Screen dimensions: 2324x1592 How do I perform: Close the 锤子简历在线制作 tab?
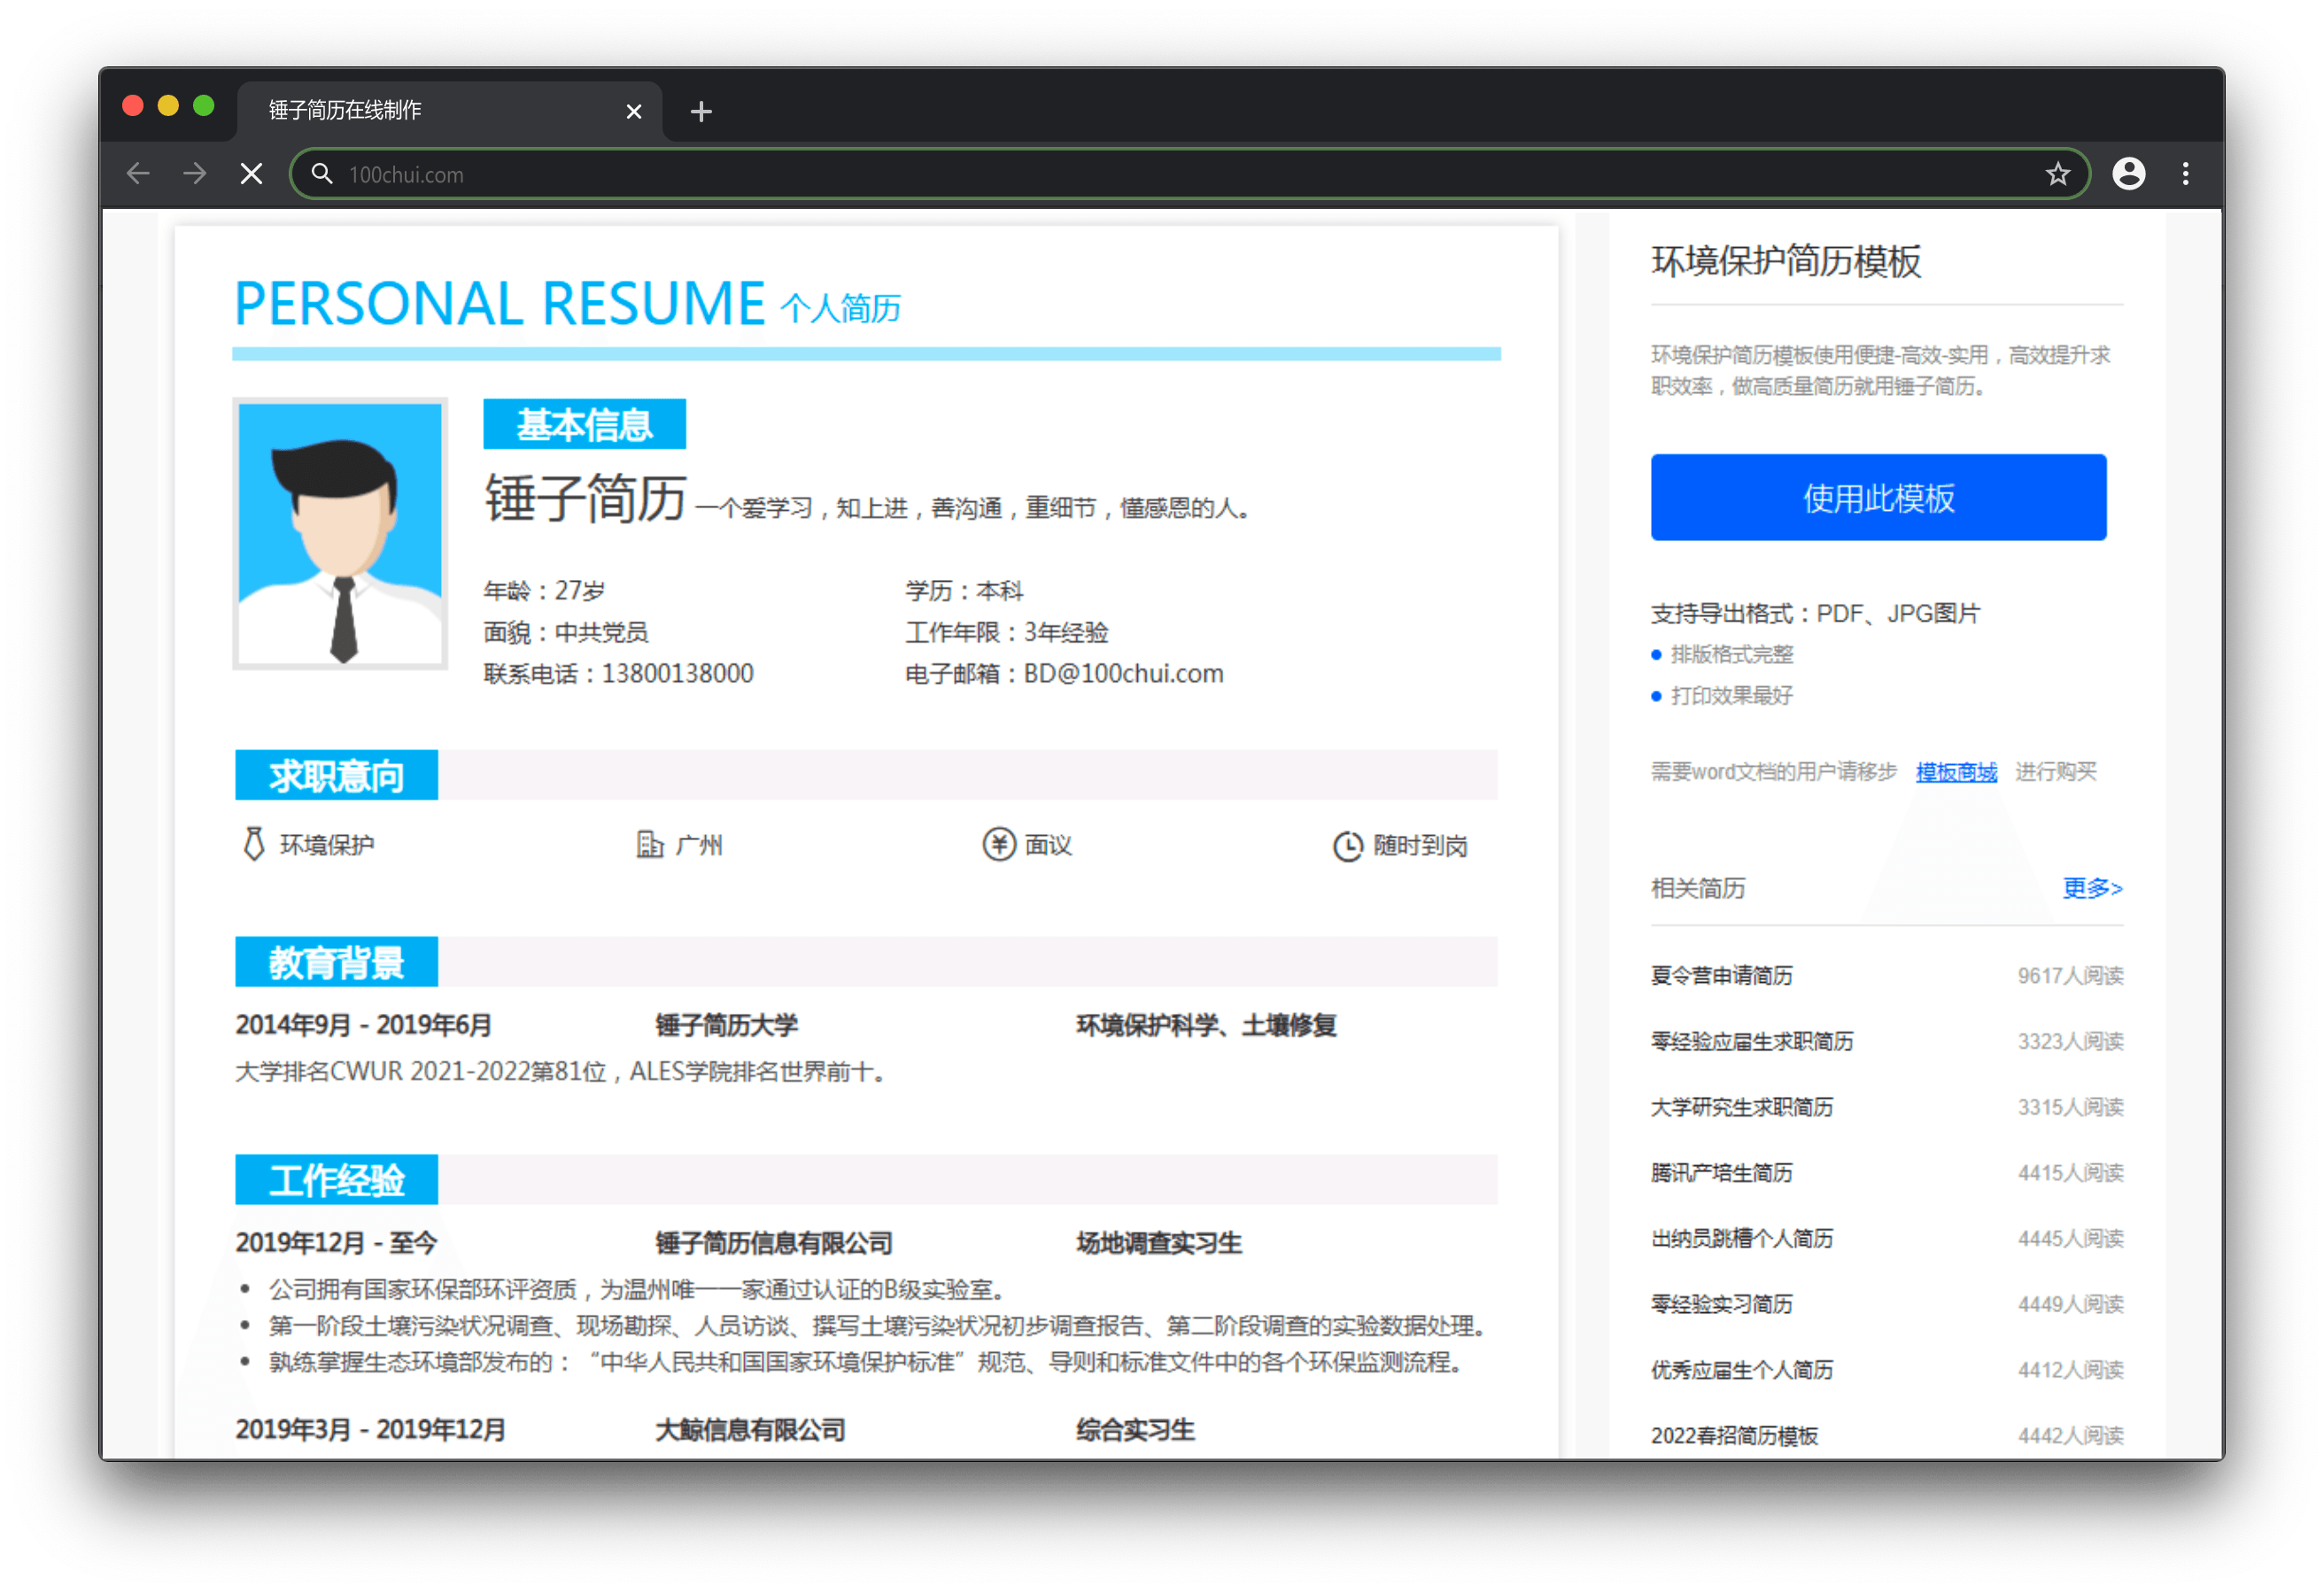633,111
